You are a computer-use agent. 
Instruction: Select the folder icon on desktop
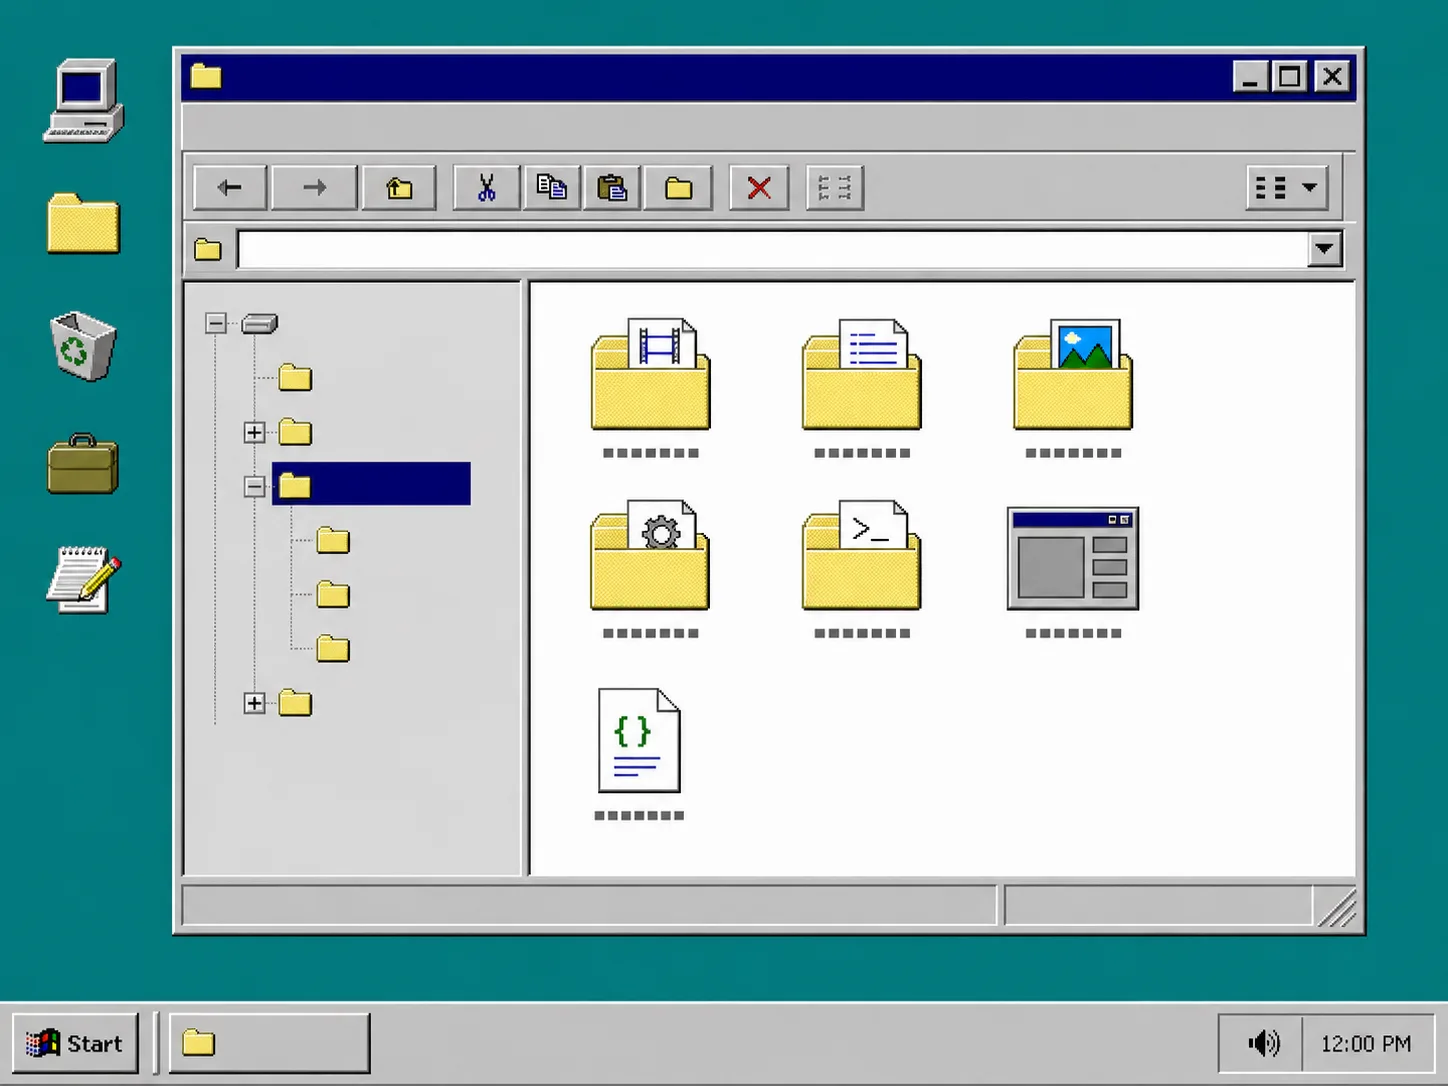(83, 223)
